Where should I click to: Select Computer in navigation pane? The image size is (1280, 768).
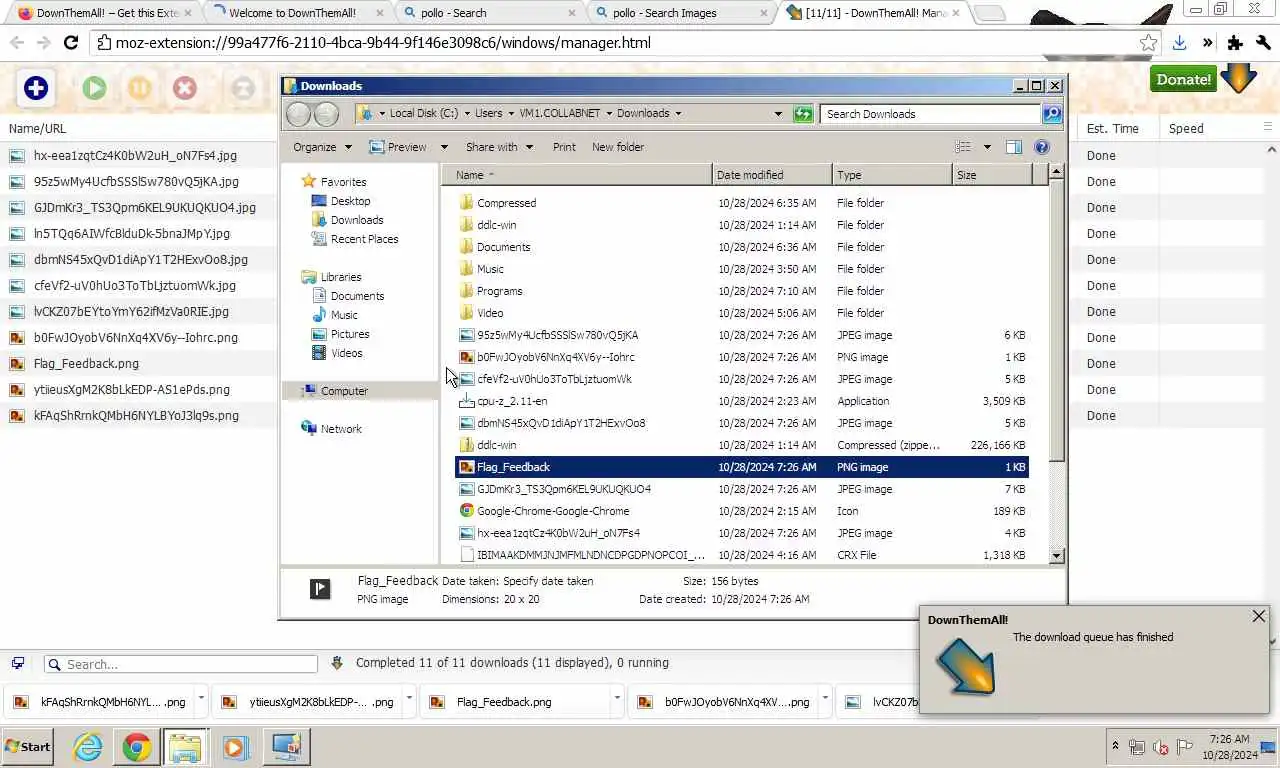click(x=344, y=391)
